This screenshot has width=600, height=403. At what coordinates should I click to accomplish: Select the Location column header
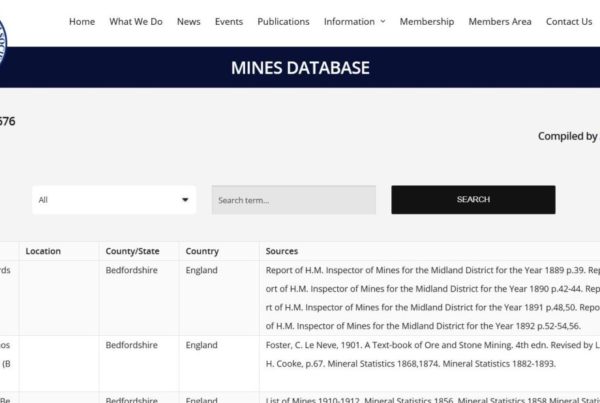43,251
